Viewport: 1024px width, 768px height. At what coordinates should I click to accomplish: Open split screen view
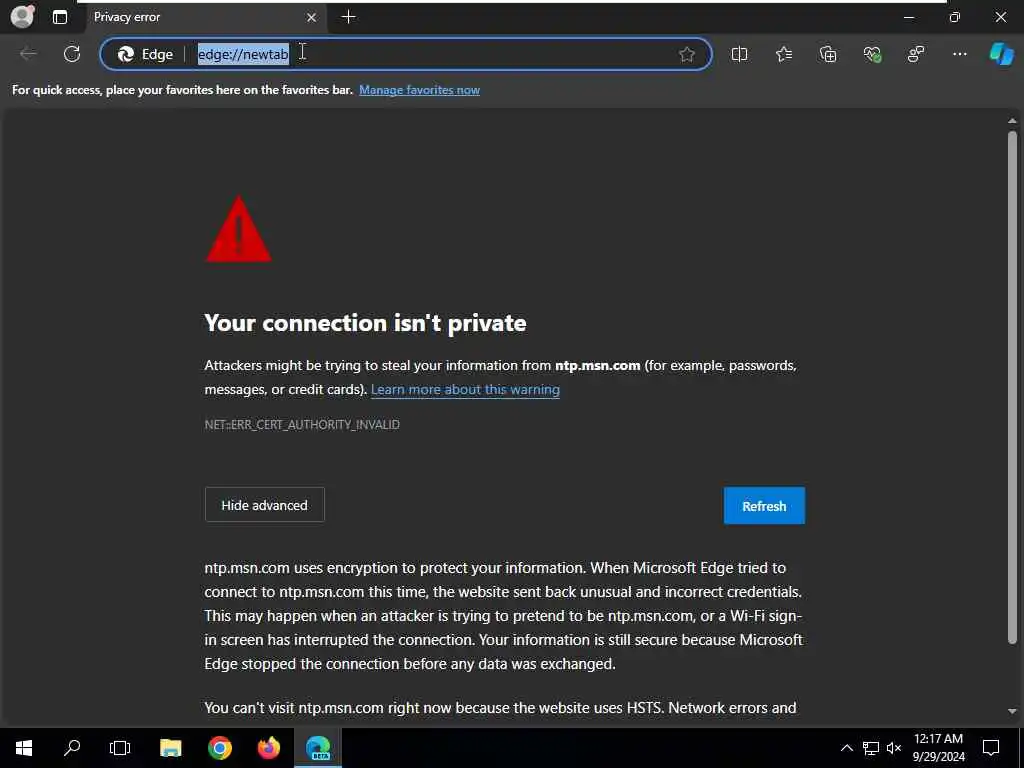click(x=739, y=54)
